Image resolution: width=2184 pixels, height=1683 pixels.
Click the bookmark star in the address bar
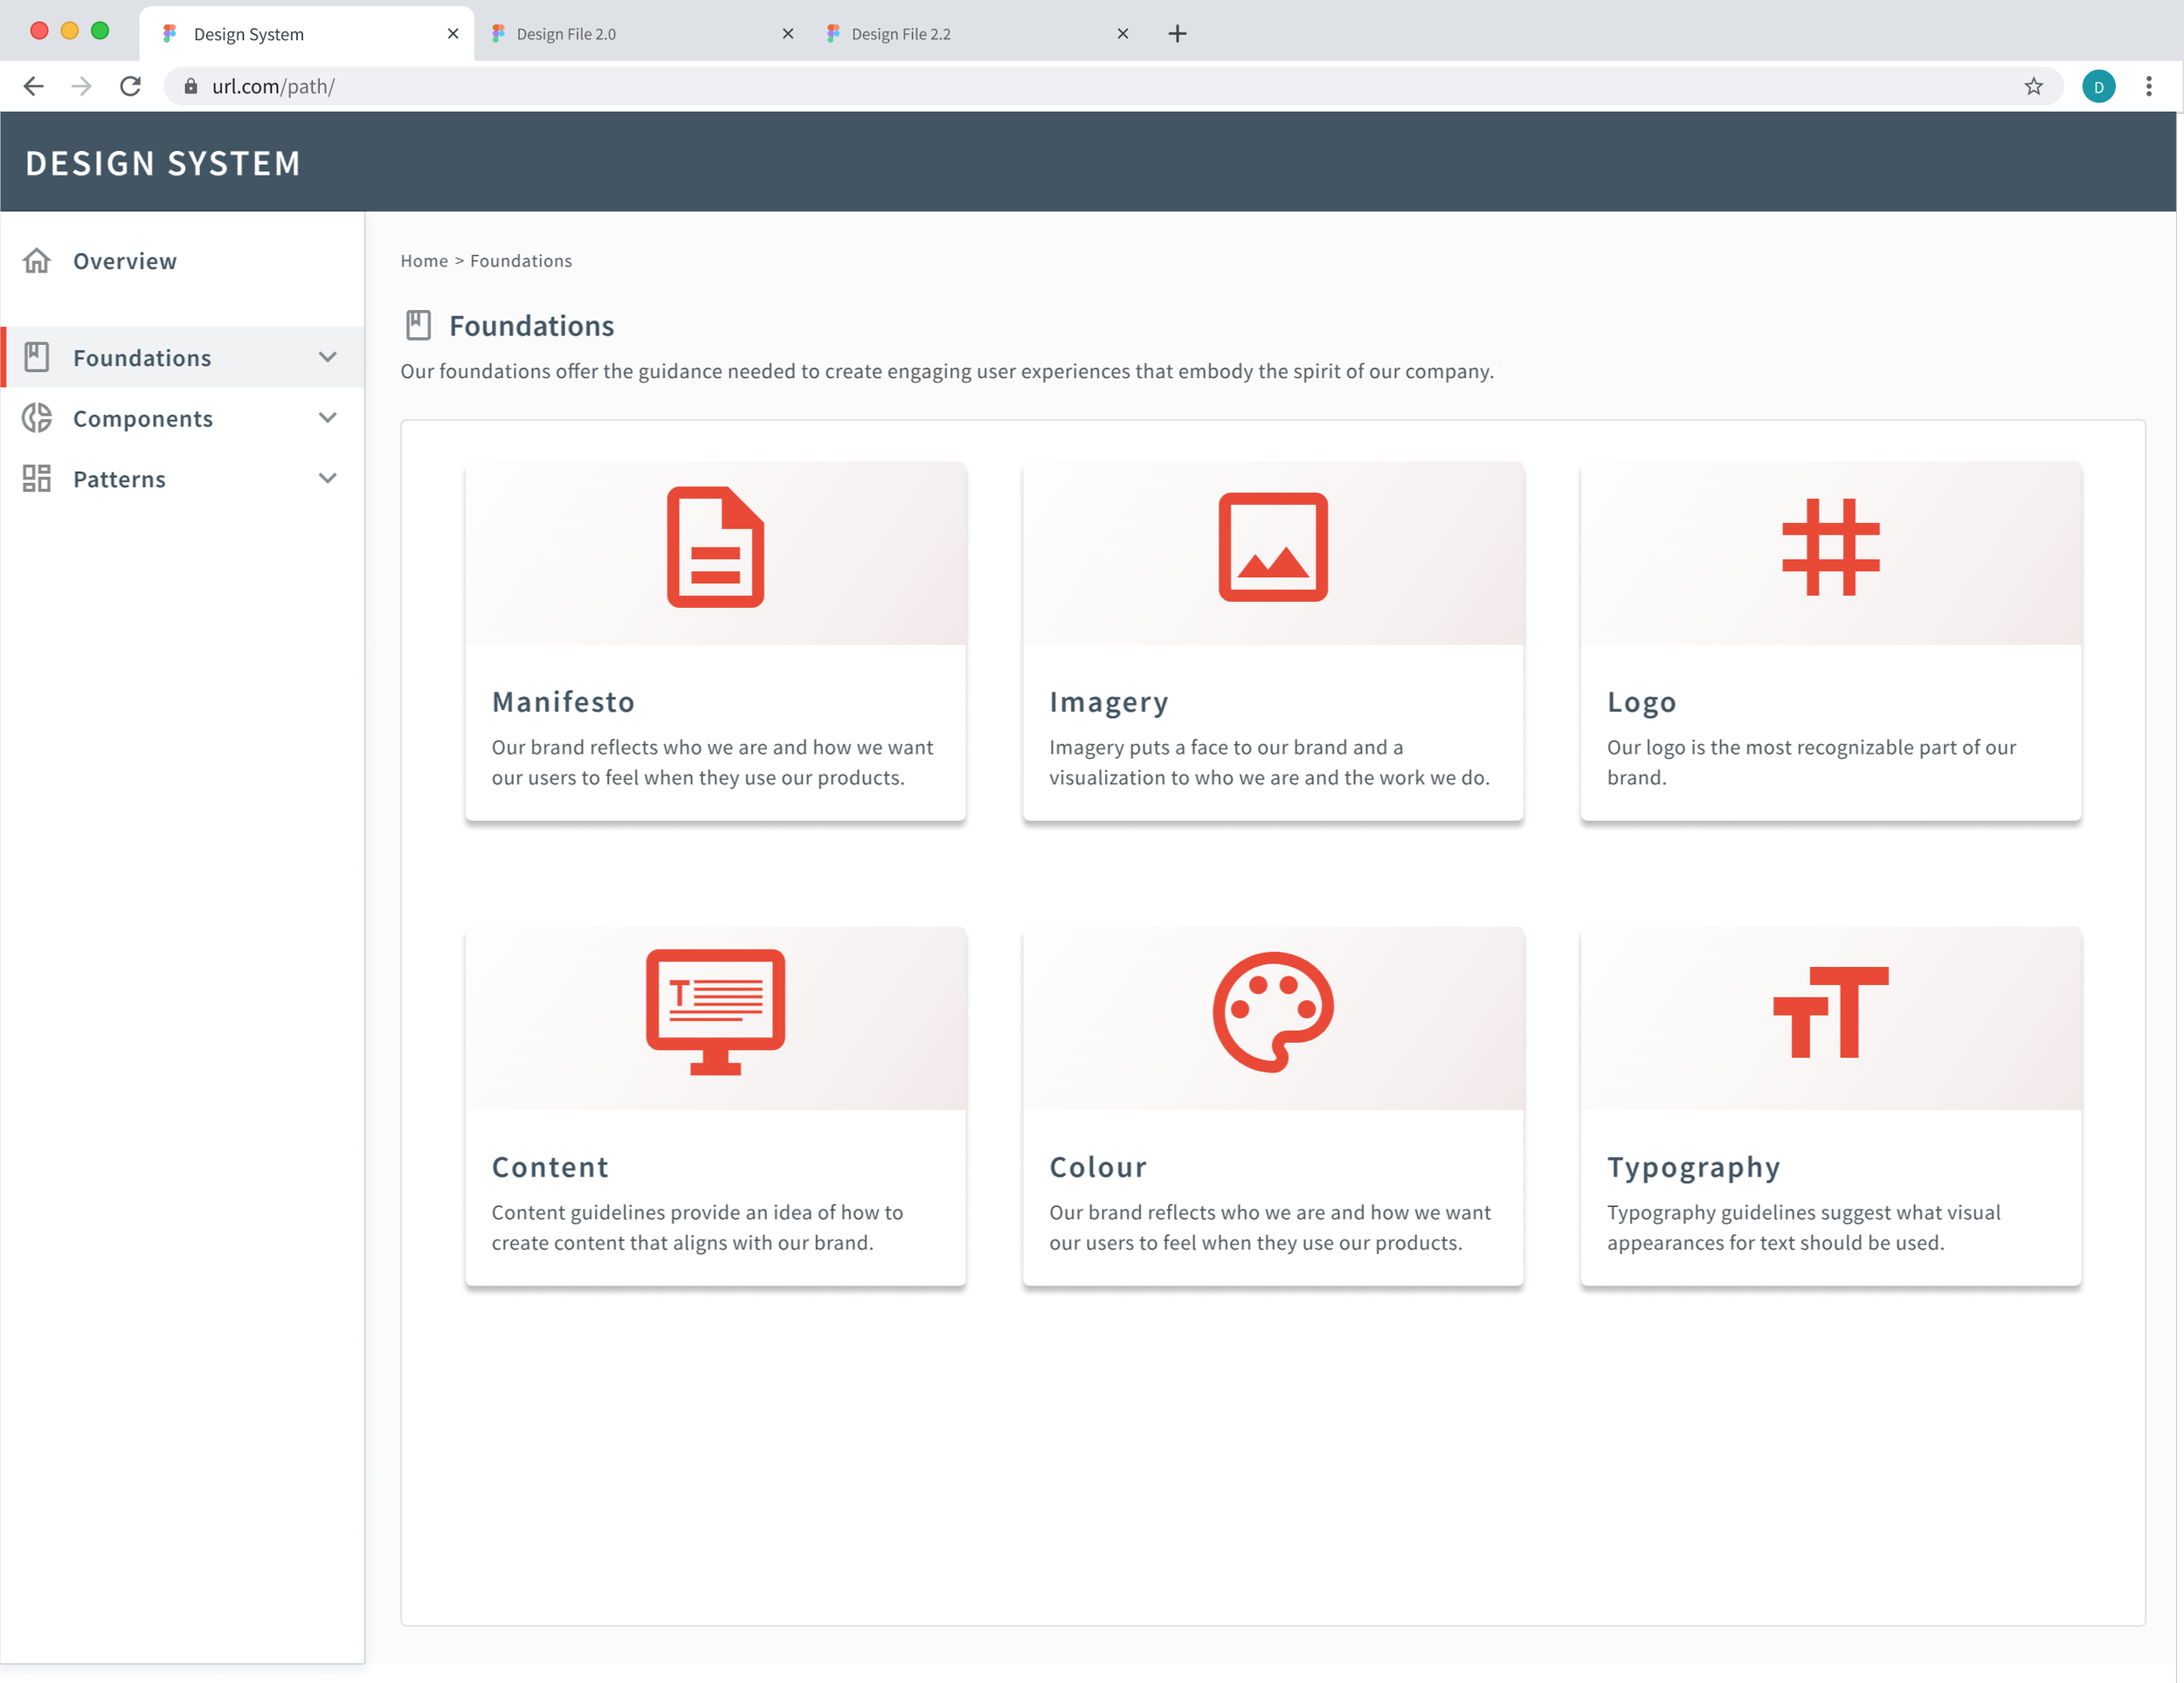click(2034, 86)
